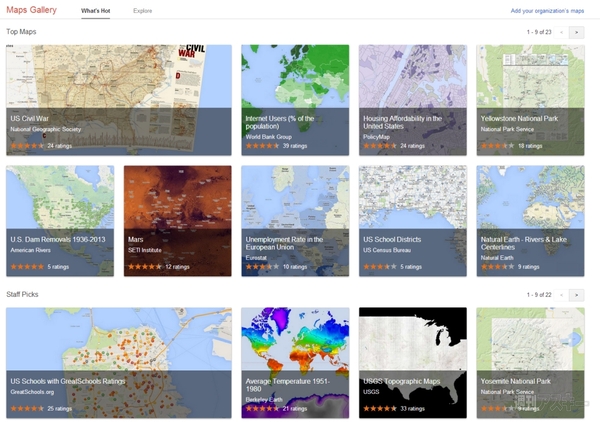Click the star rating on US School Districts
The height and width of the screenshot is (422, 600).
point(380,267)
